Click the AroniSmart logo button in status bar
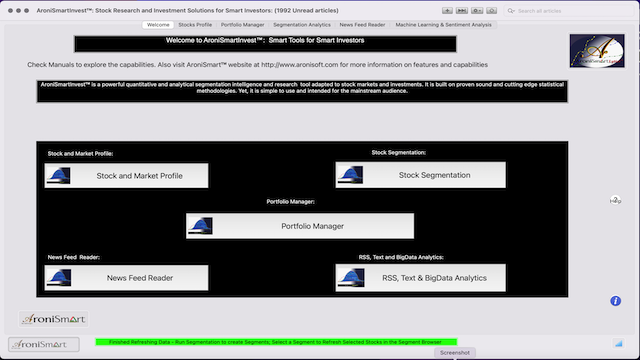Image resolution: width=640 pixels, height=360 pixels. (44, 344)
